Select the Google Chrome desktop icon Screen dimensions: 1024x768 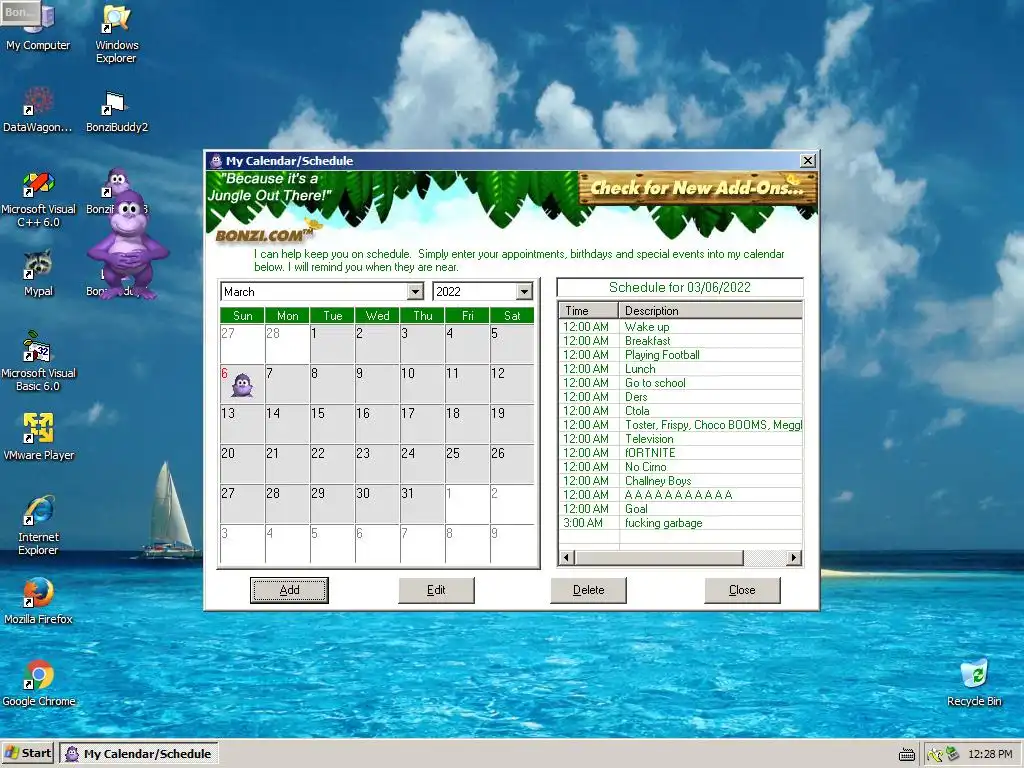point(39,683)
